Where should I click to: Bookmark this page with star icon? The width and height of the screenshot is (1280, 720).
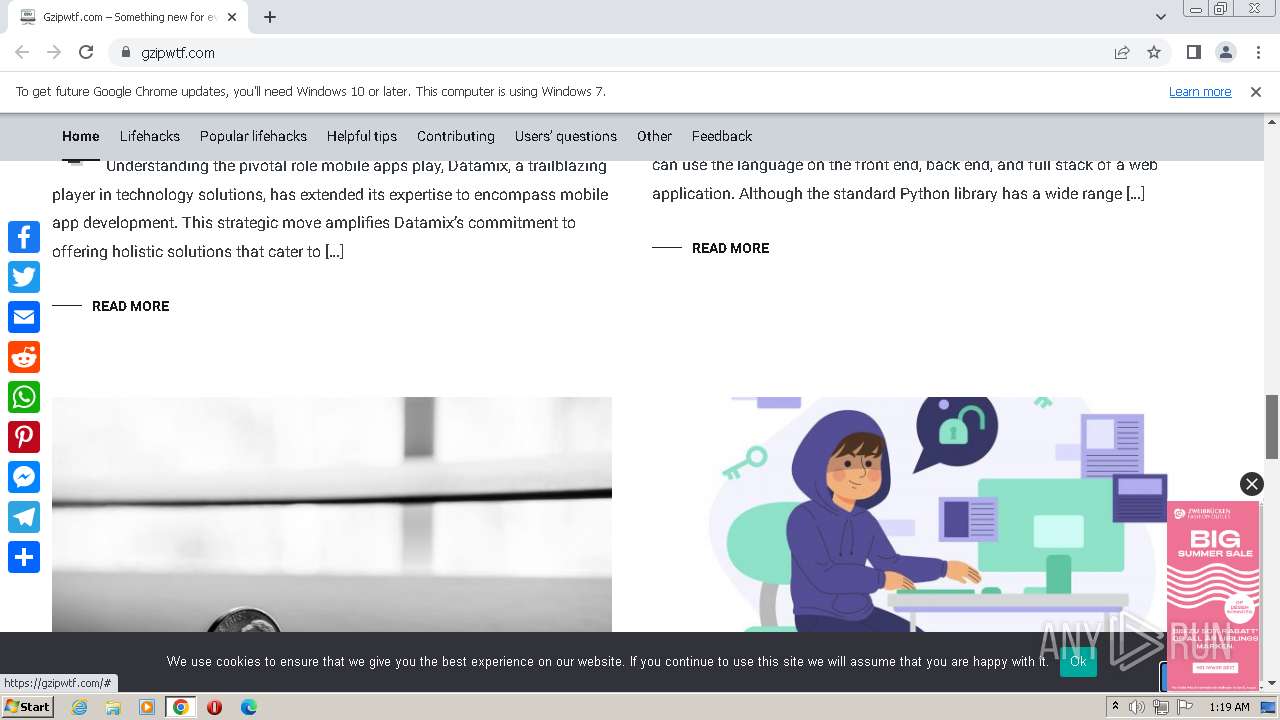[x=1154, y=52]
